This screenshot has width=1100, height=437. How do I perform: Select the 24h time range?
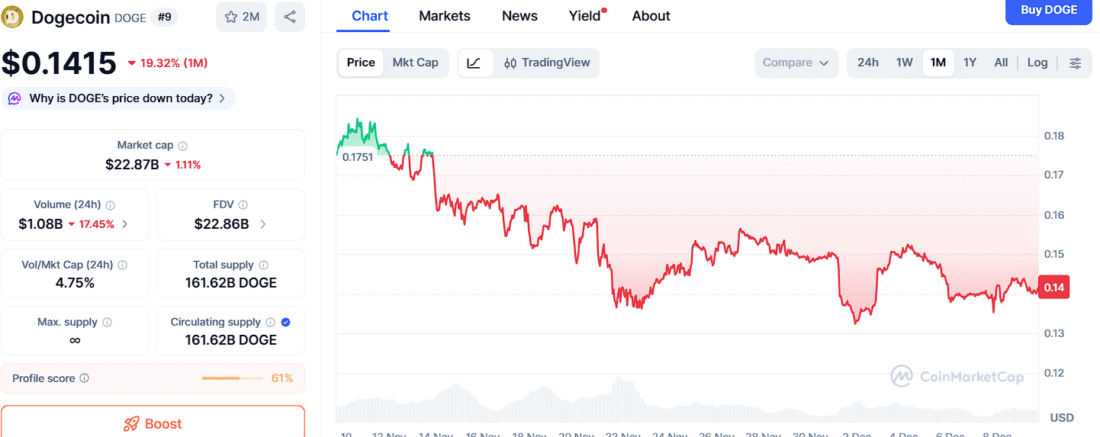coord(868,62)
